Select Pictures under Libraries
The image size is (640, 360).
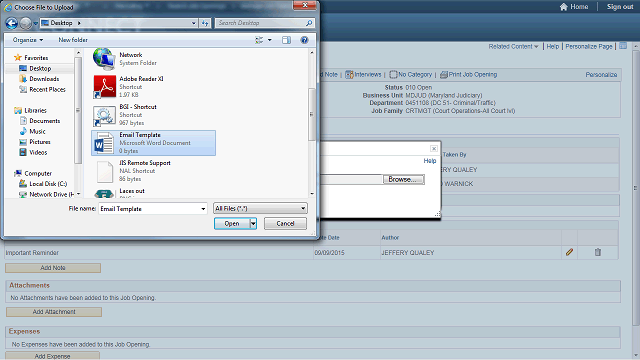point(40,142)
